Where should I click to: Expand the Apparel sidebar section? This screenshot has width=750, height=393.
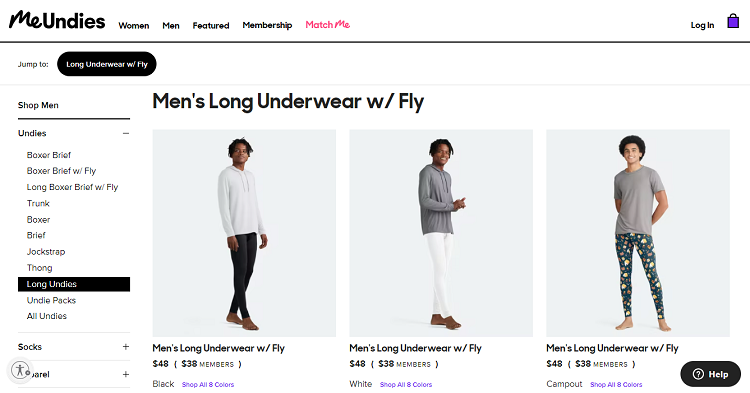coord(126,374)
